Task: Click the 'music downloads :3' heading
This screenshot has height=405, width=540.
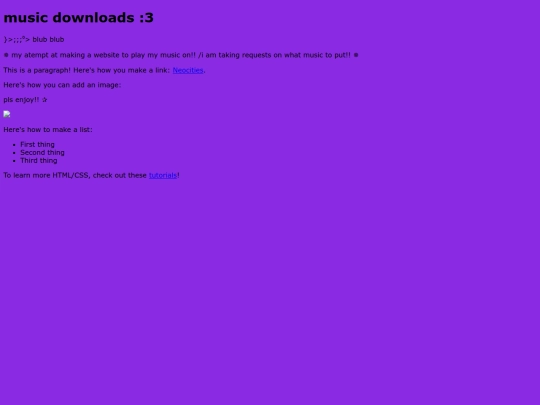Action: click(x=79, y=18)
